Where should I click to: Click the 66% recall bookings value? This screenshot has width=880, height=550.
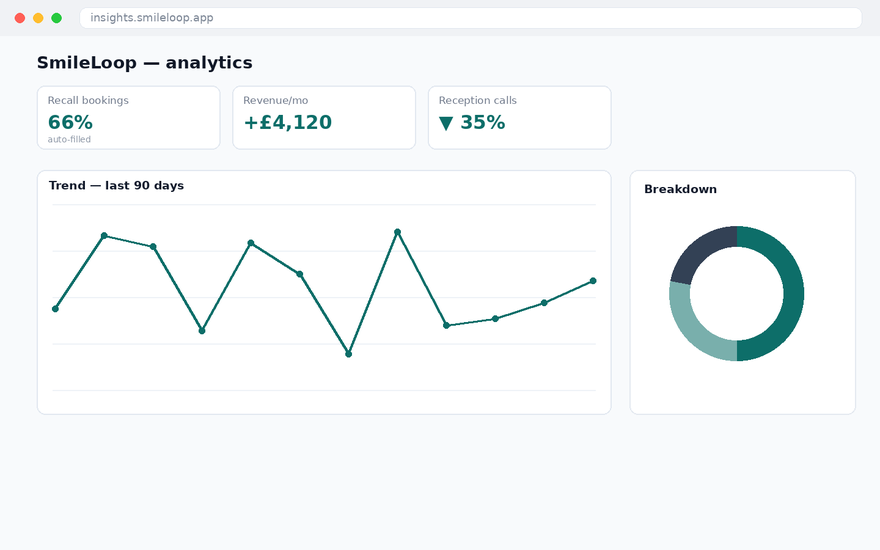pos(70,122)
